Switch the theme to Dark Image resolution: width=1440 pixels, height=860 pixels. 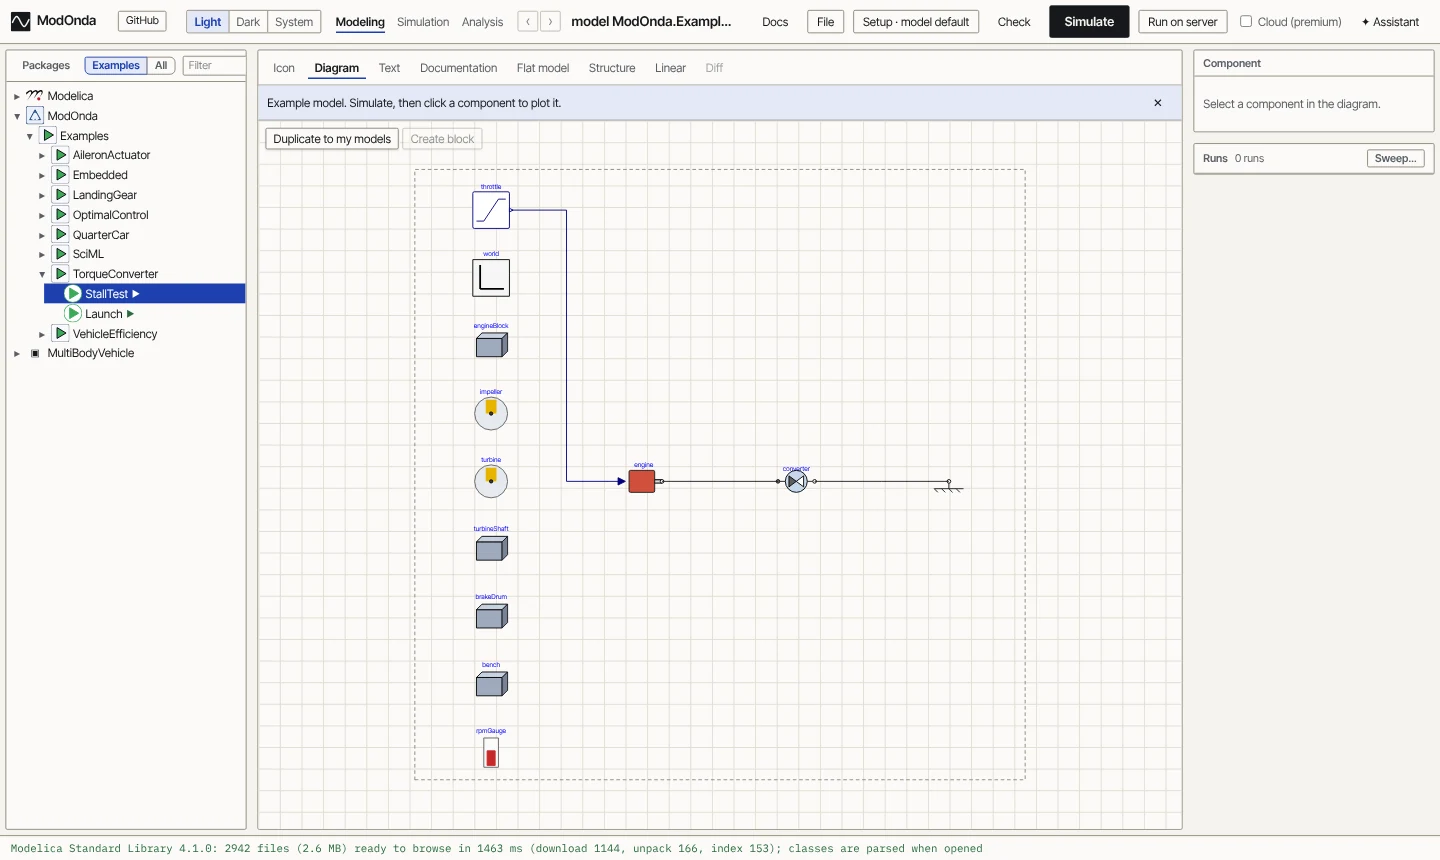pyautogui.click(x=248, y=22)
